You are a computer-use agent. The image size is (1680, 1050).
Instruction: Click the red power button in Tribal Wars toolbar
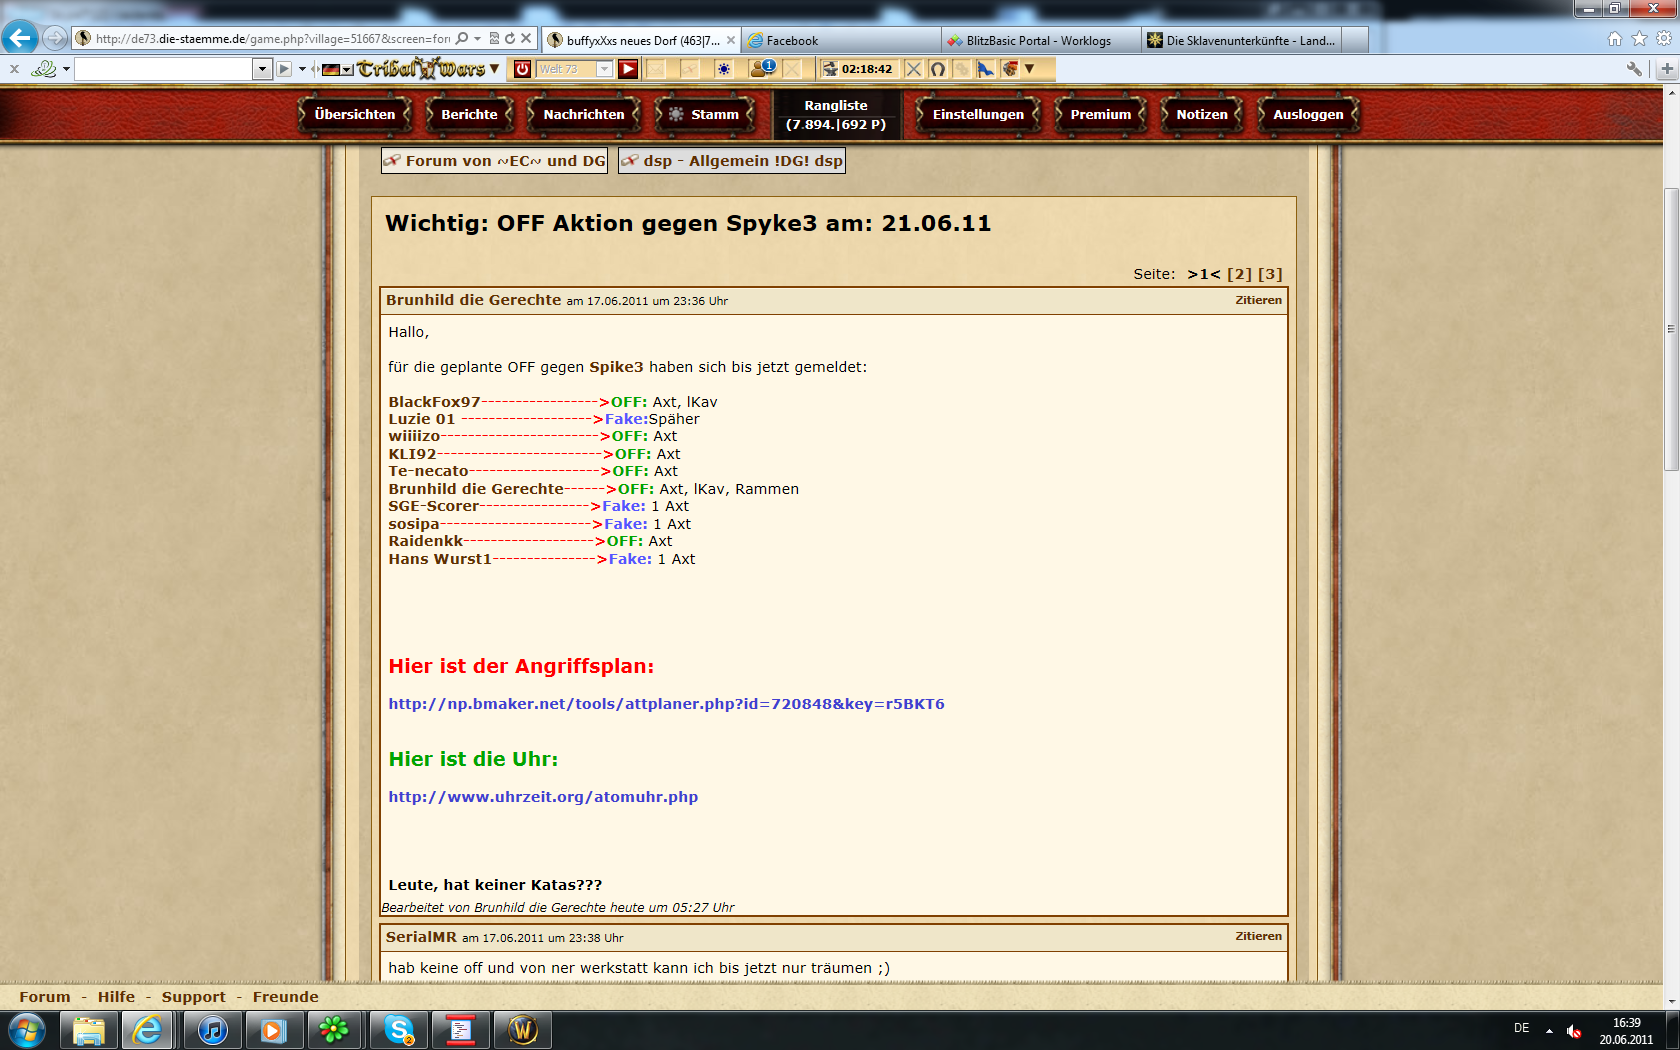coord(522,69)
